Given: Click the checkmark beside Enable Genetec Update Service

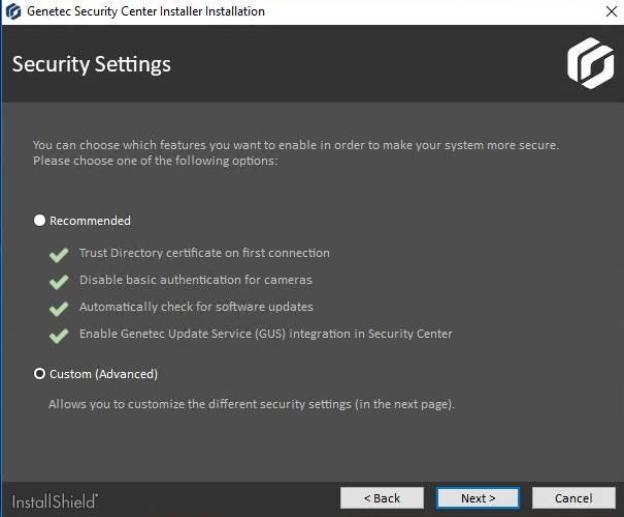Looking at the screenshot, I should coord(59,335).
